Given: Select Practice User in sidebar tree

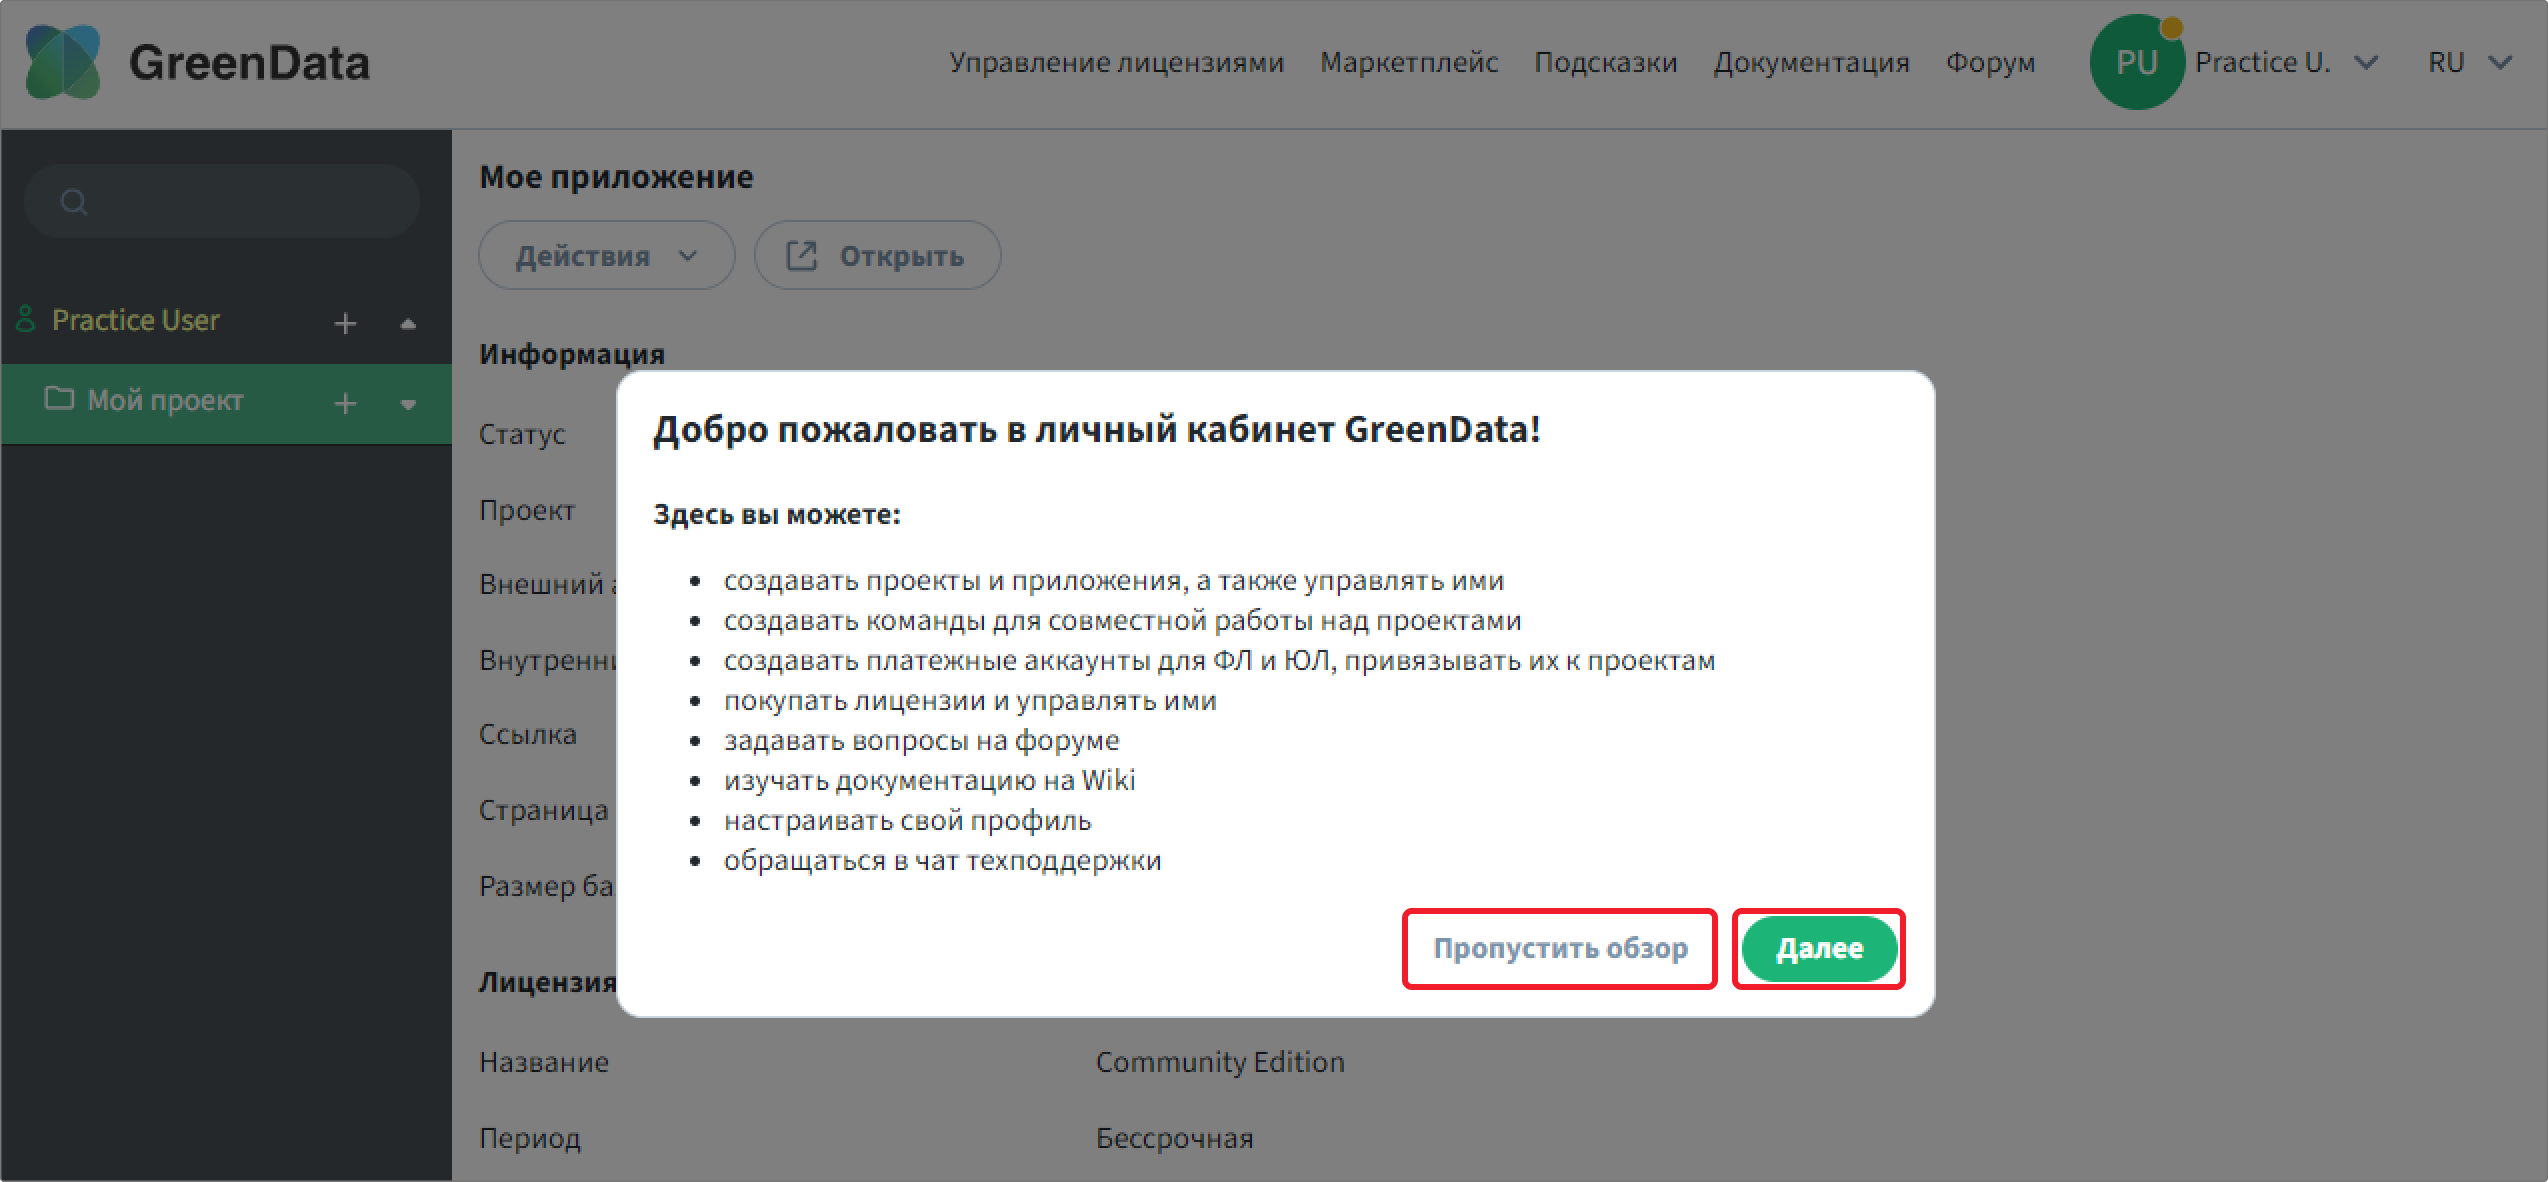Looking at the screenshot, I should (x=135, y=320).
